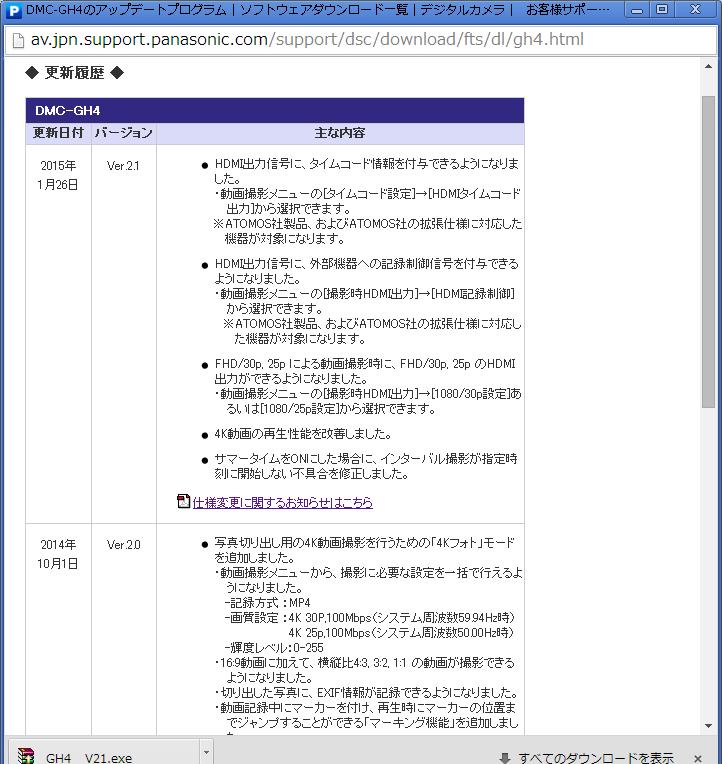
Task: Click the scroll down arrow on scrollbar
Action: point(708,726)
